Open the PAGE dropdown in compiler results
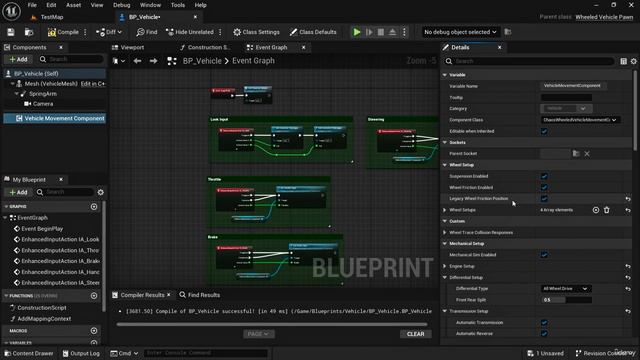The width and height of the screenshot is (640, 360). tap(258, 334)
